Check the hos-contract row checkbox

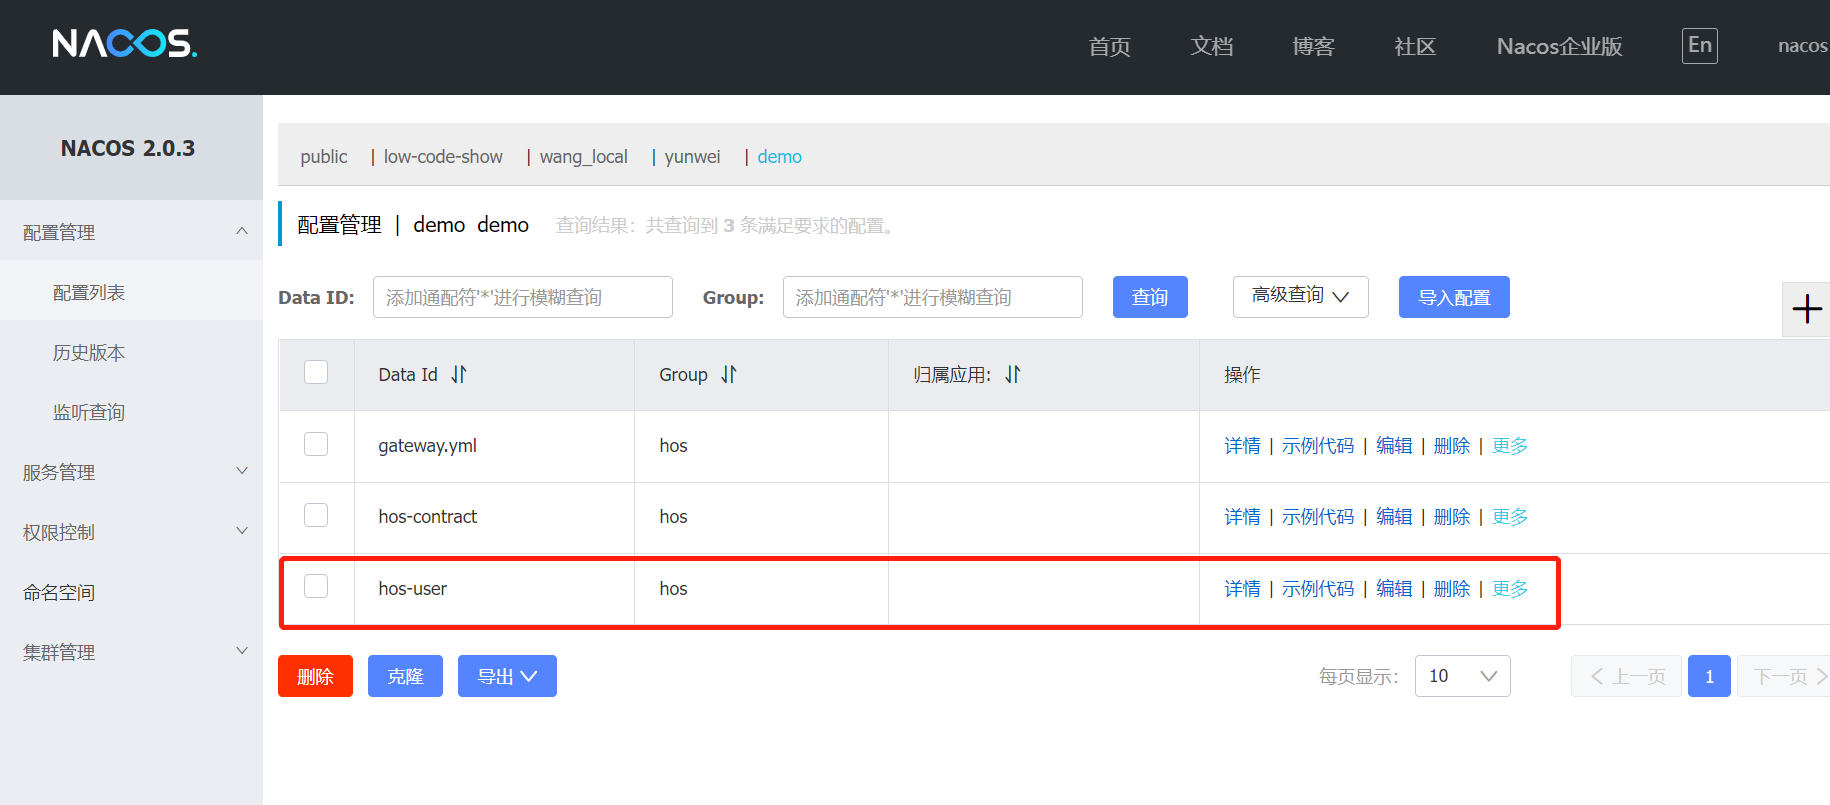[316, 515]
